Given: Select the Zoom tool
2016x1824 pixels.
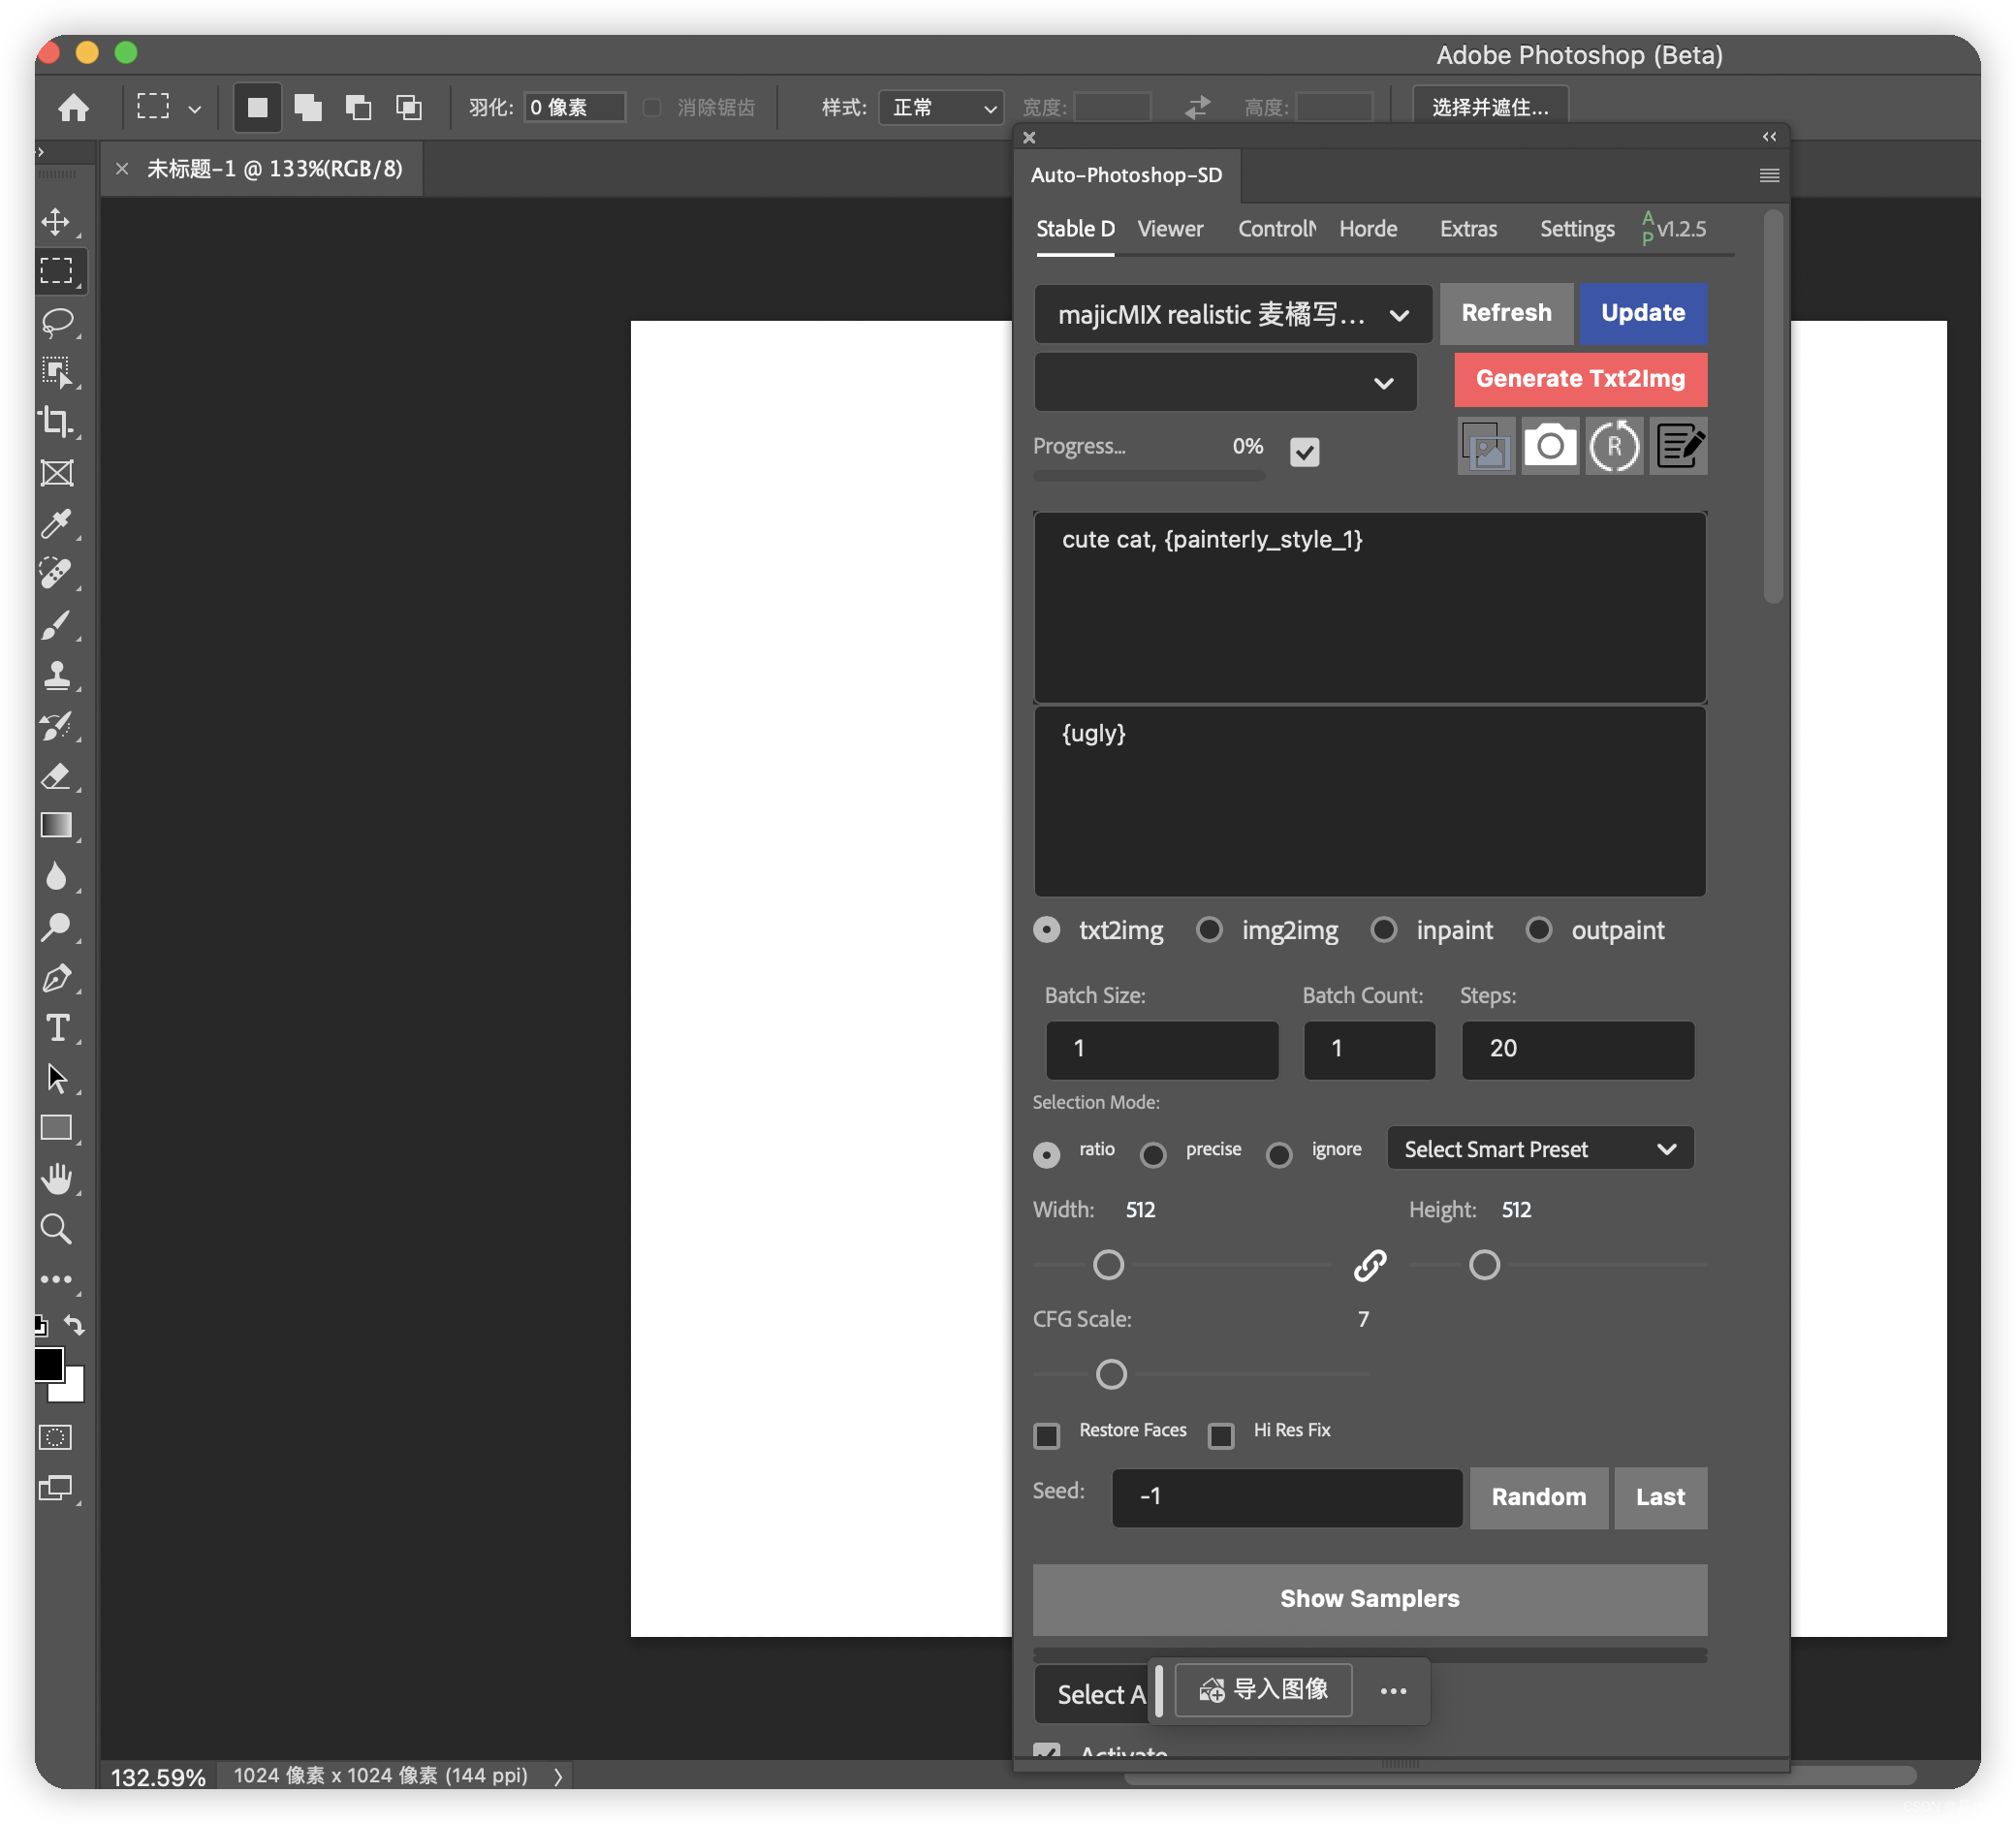Looking at the screenshot, I should [56, 1229].
